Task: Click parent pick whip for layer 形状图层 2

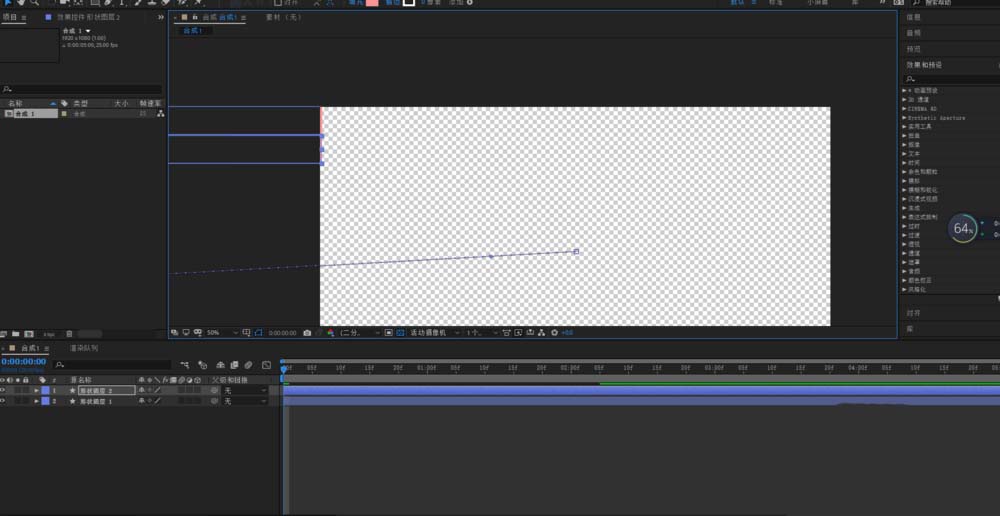Action: click(x=214, y=390)
